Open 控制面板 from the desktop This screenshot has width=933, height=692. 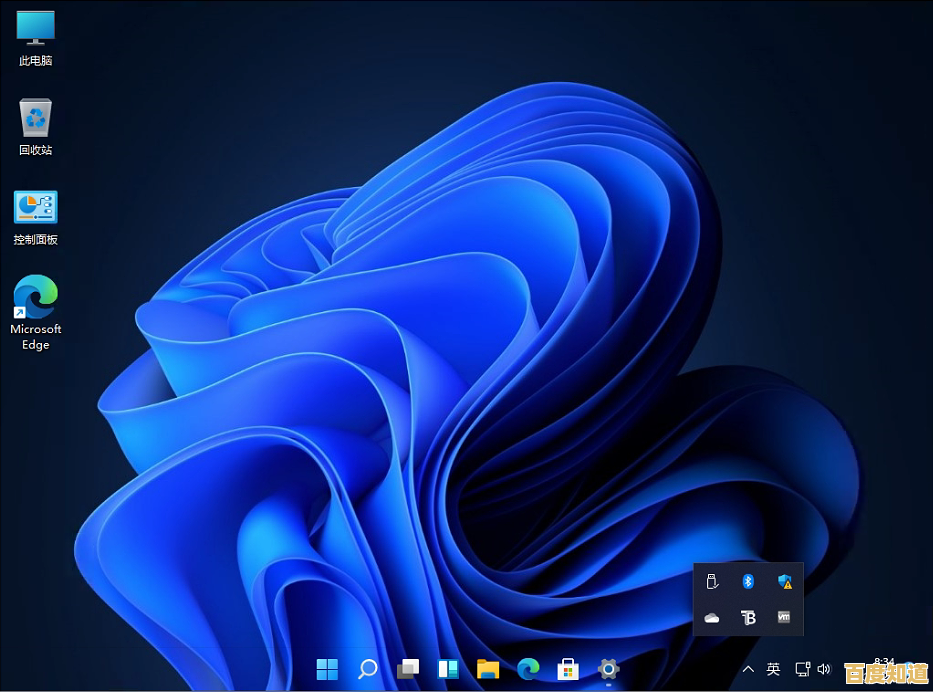click(x=35, y=210)
